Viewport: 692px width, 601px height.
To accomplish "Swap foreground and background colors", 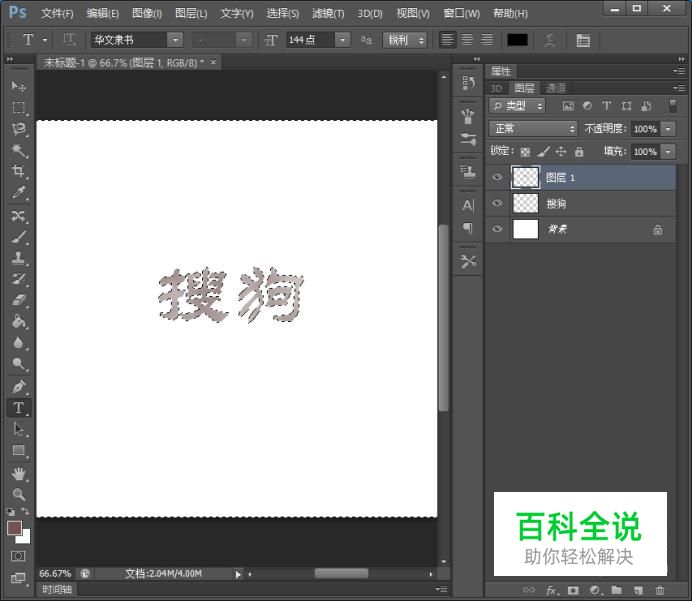I will pos(25,511).
